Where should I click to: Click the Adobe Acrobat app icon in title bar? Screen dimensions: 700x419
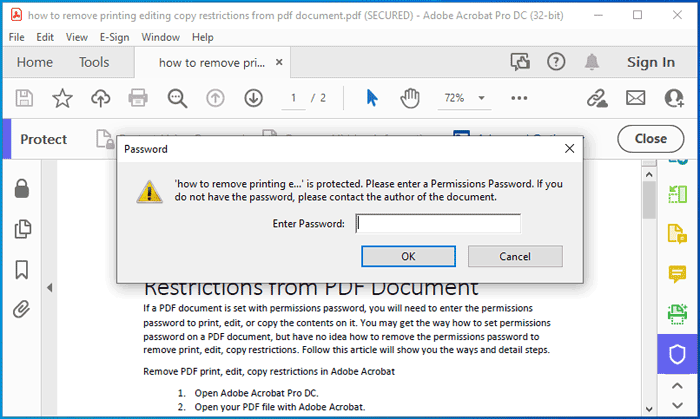[17, 15]
